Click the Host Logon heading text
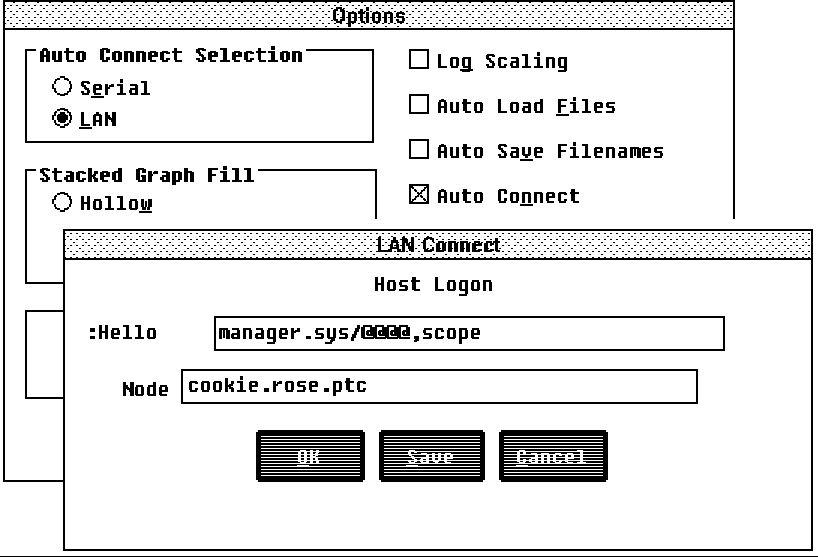The height and width of the screenshot is (557, 818). click(433, 284)
